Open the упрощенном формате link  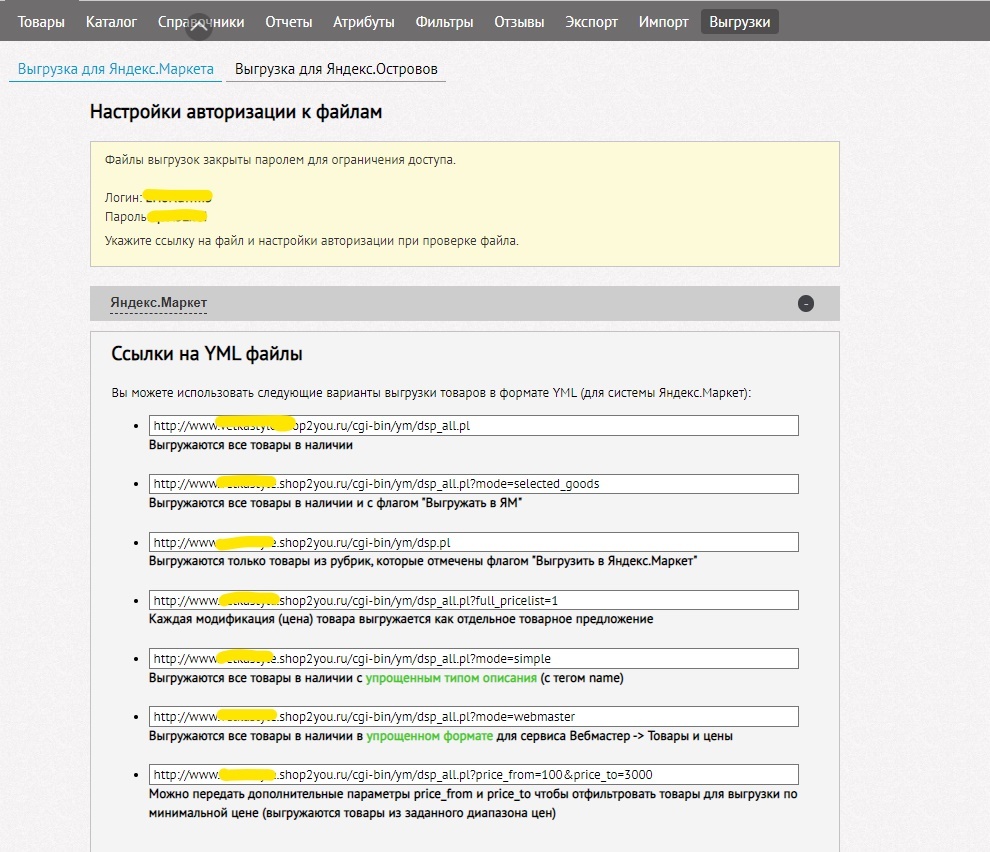click(x=429, y=736)
